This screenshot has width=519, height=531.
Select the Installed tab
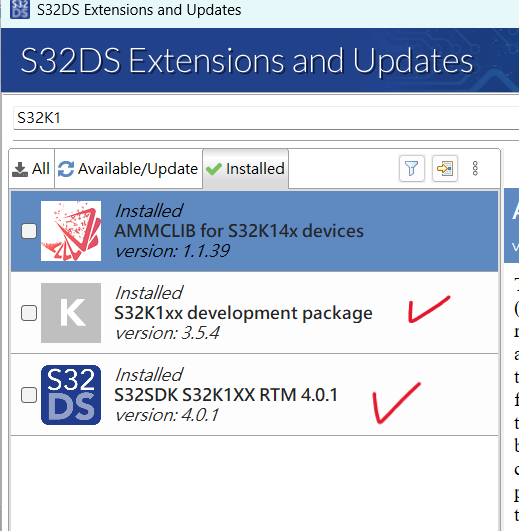point(246,169)
